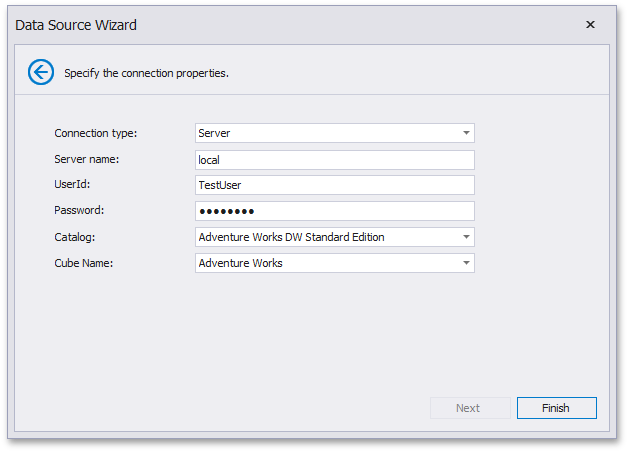The image size is (630, 454).
Task: Click the Server name input field
Action: pyautogui.click(x=334, y=159)
